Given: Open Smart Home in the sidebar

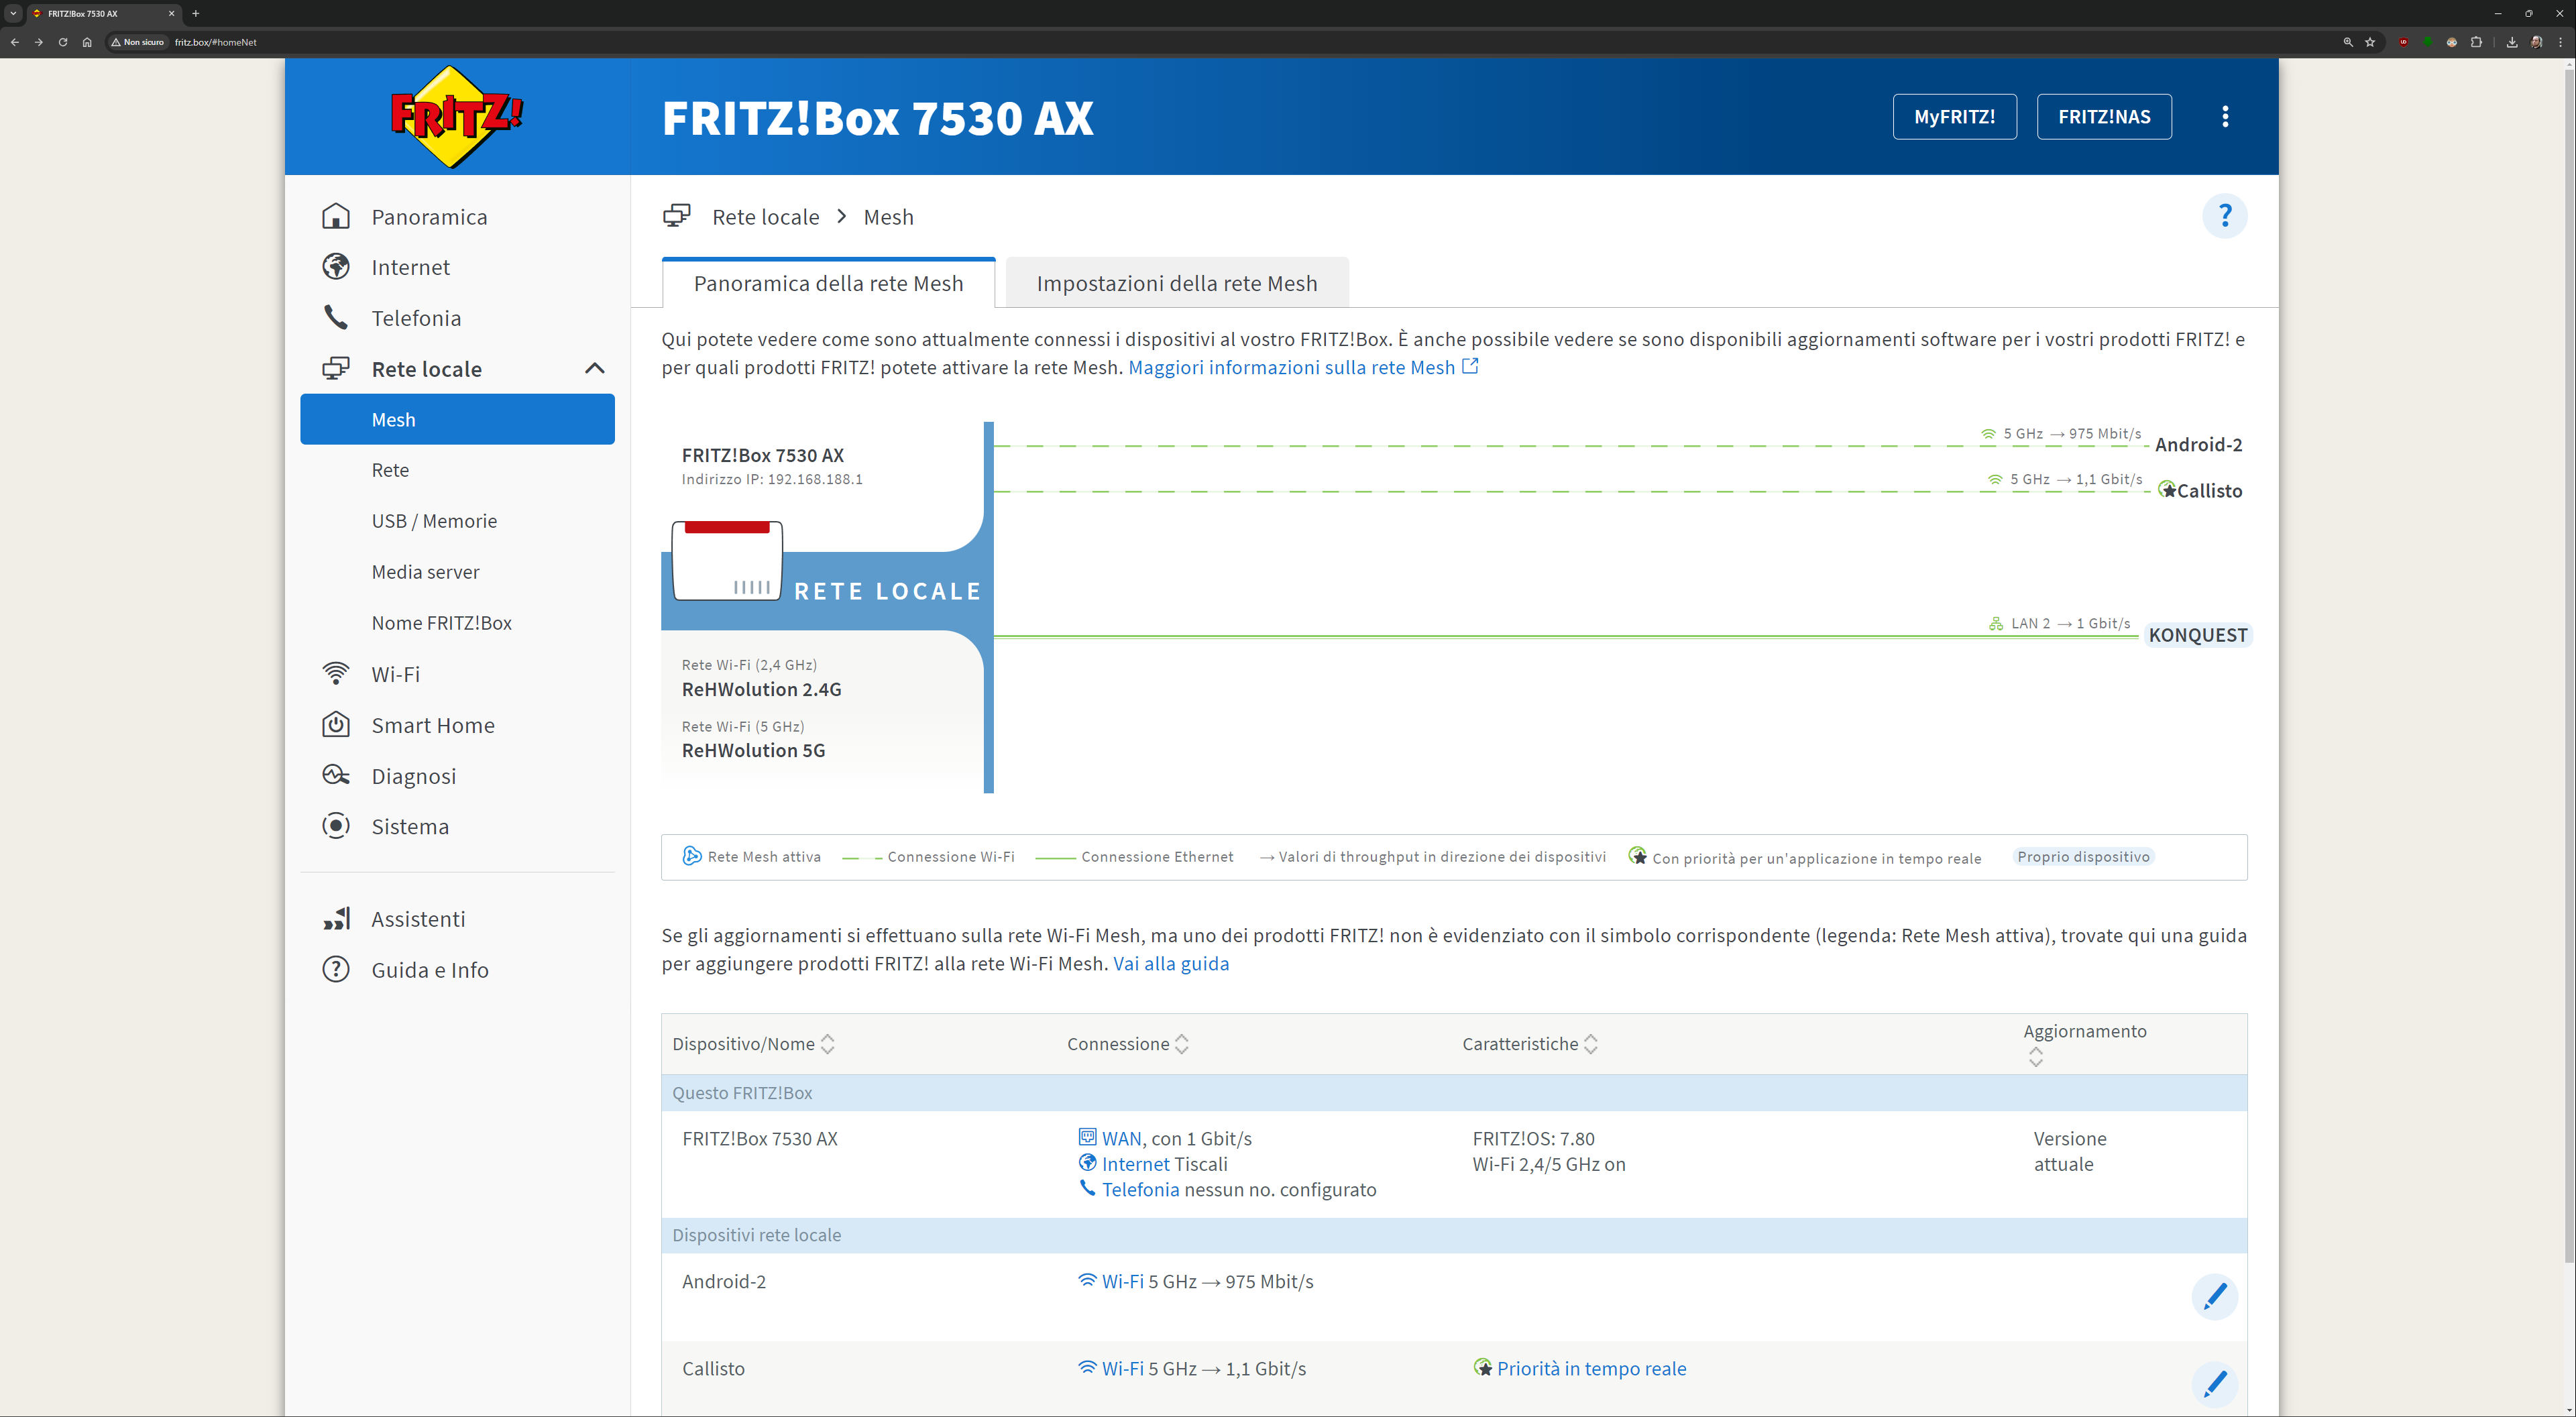Looking at the screenshot, I should [x=432, y=725].
